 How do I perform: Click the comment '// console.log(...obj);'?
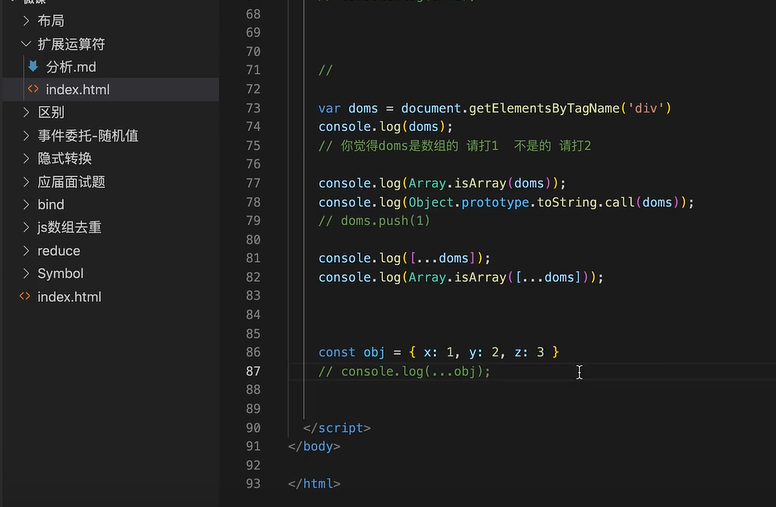pos(404,371)
